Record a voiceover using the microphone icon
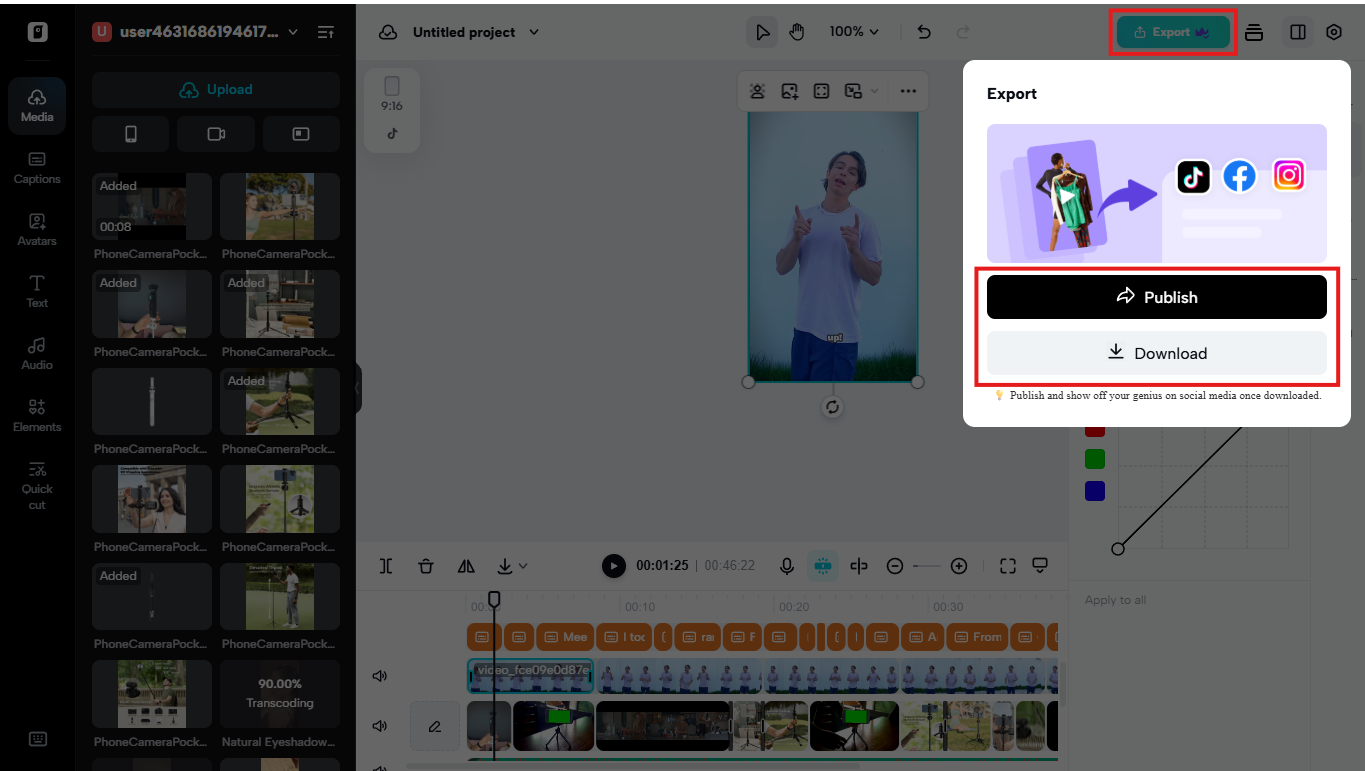Viewport: 1365px width, 771px height. 787,565
